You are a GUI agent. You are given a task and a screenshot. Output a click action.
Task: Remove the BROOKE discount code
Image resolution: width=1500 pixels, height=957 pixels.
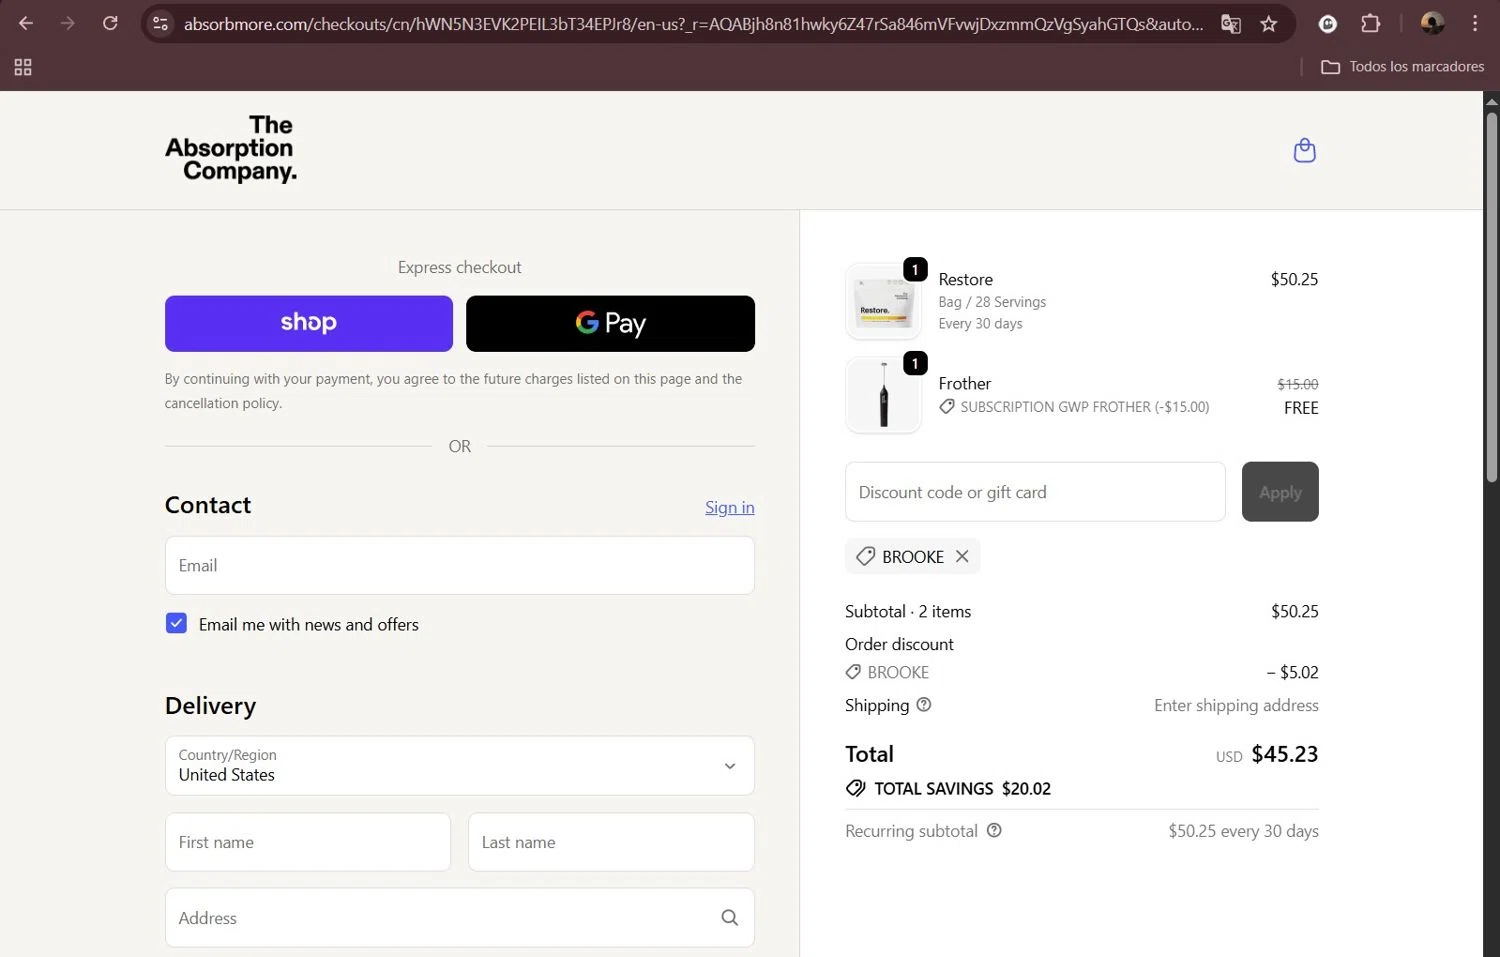(x=962, y=556)
